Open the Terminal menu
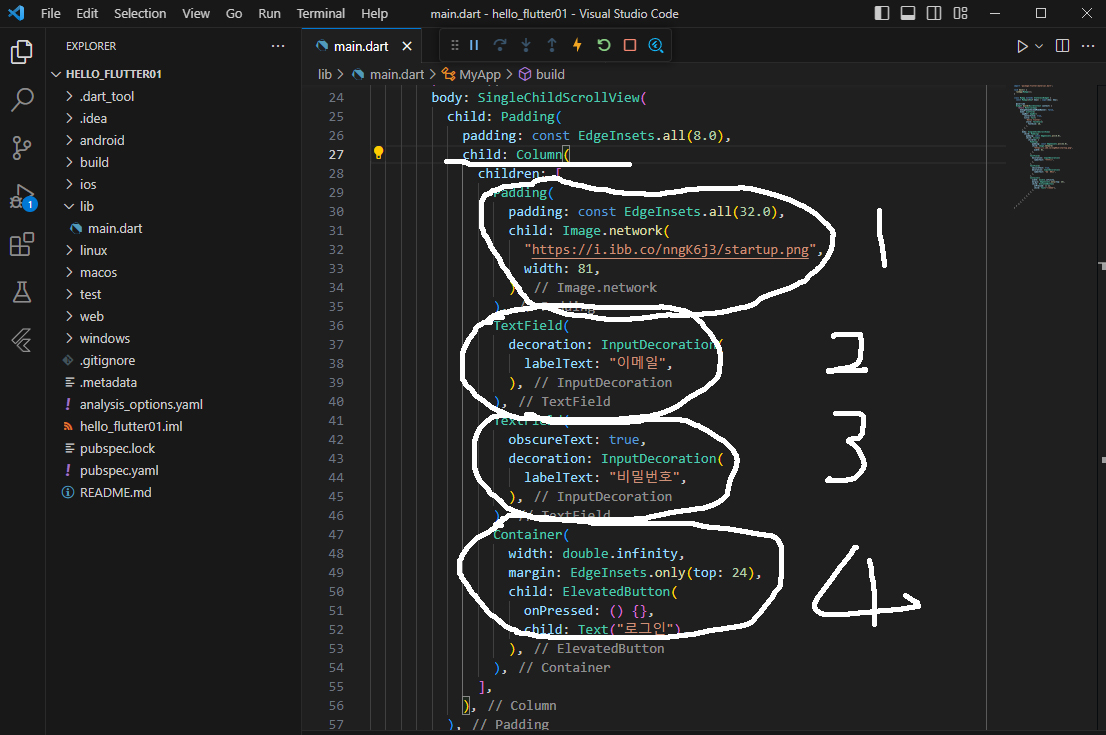This screenshot has height=735, width=1106. pos(320,13)
